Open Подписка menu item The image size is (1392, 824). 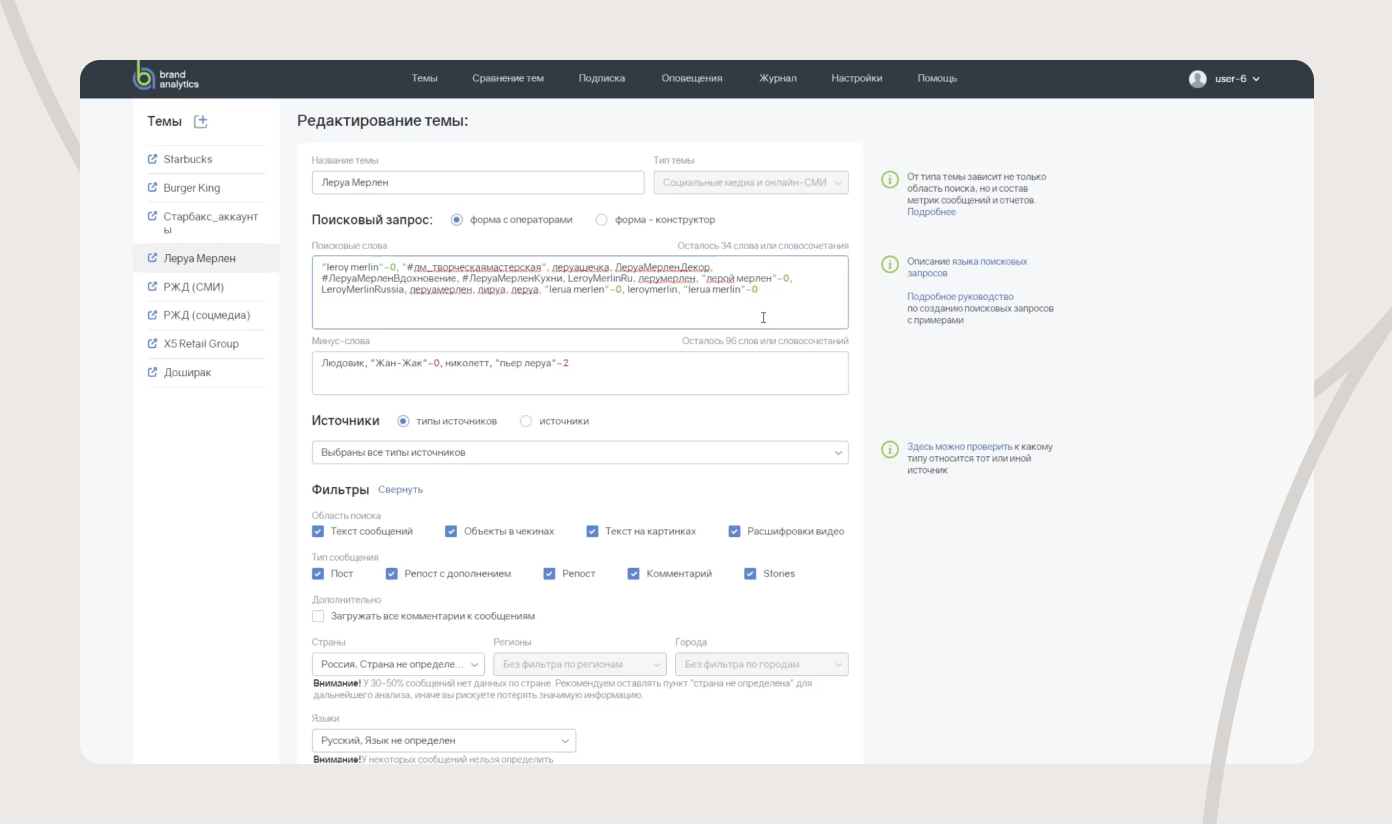tap(602, 79)
